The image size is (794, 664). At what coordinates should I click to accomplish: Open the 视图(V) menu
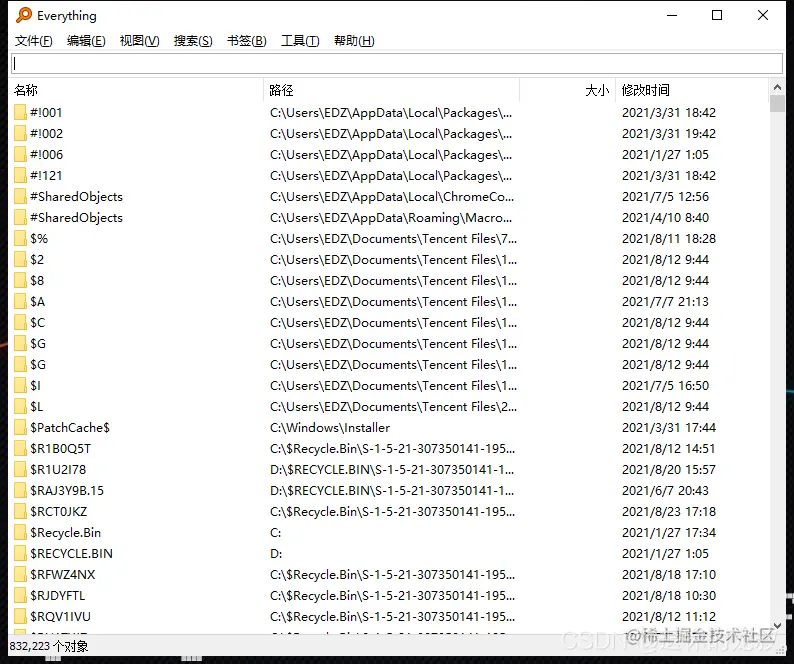[139, 41]
